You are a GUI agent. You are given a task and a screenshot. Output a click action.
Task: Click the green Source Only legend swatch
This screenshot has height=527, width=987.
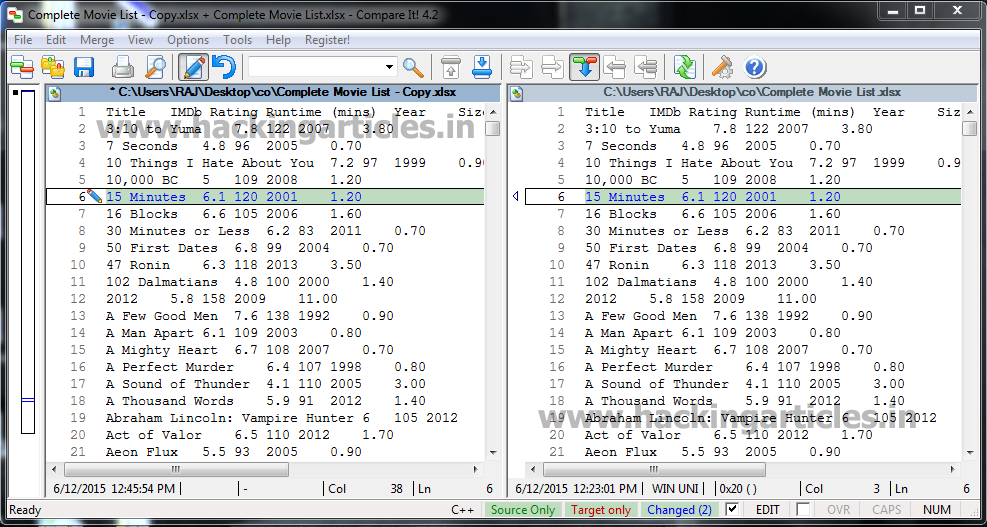(x=522, y=510)
